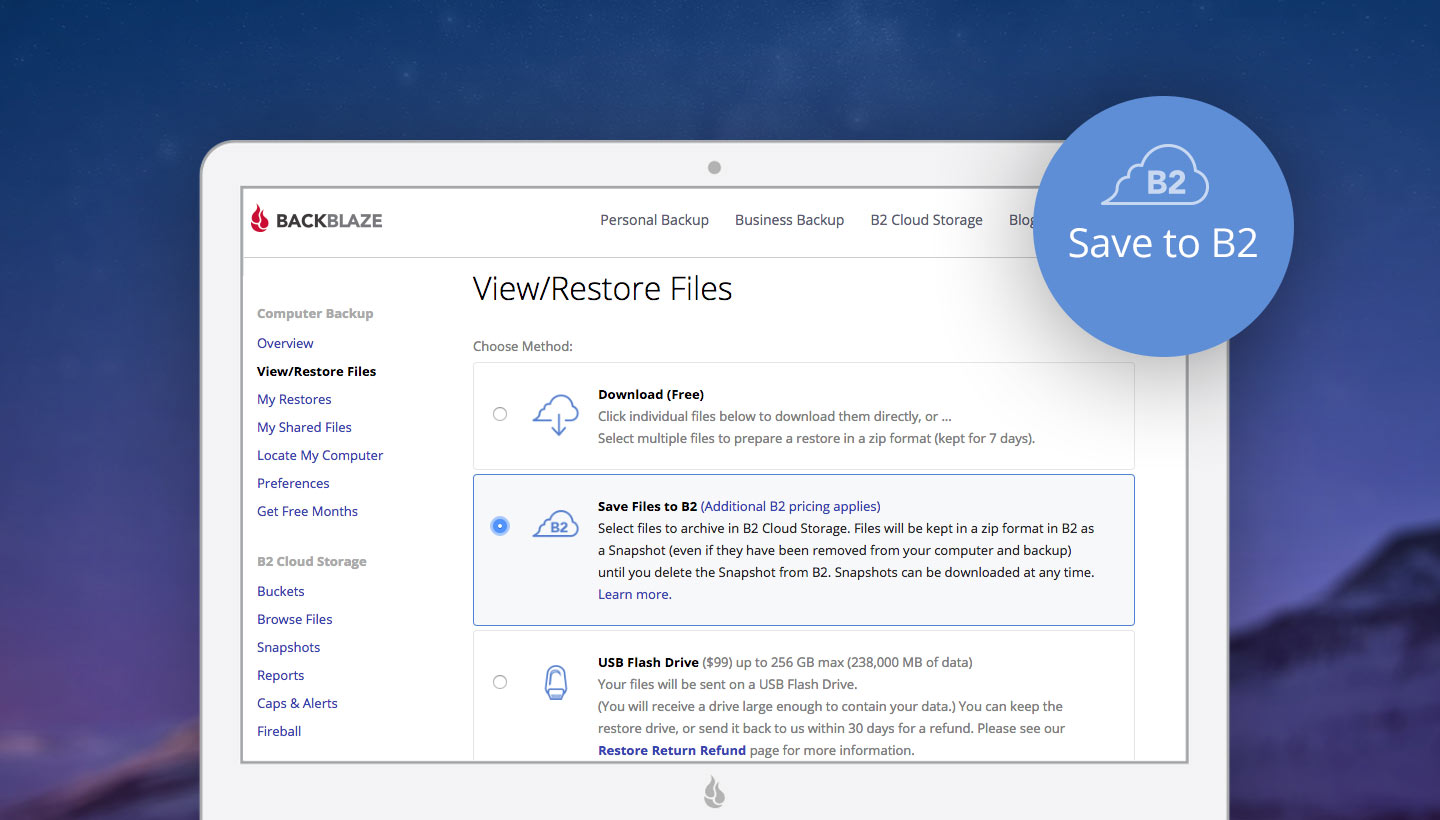The height and width of the screenshot is (820, 1440).
Task: Click the Backblaze flame logo
Action: click(x=260, y=219)
